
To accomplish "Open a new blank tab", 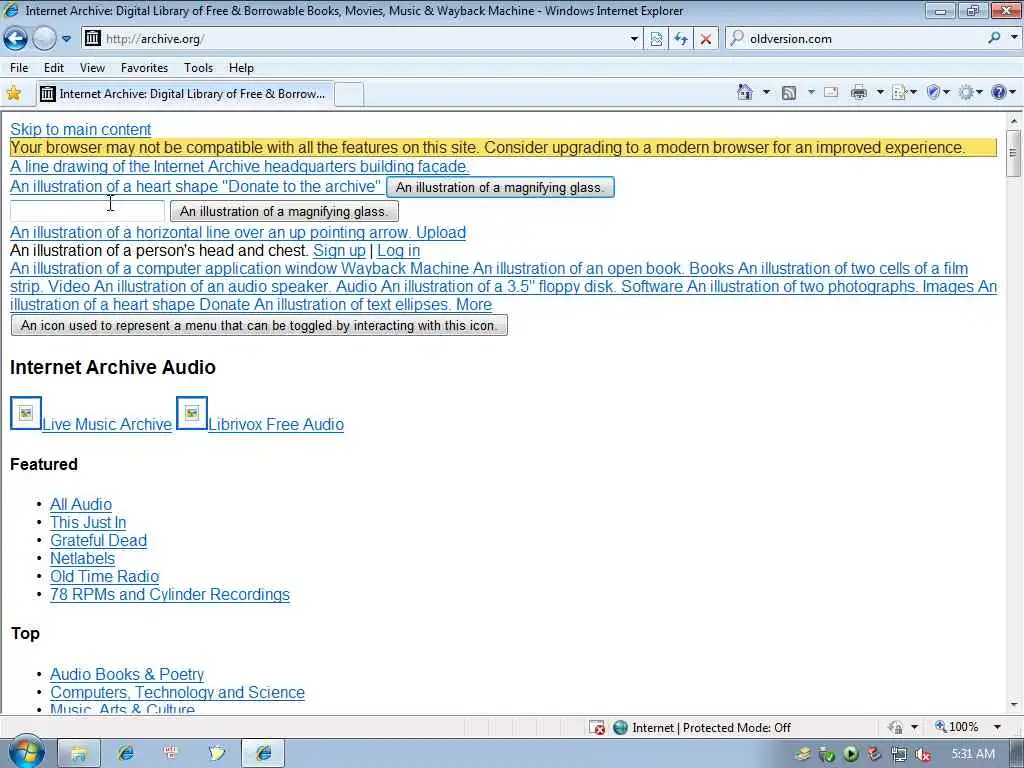I will tap(349, 94).
